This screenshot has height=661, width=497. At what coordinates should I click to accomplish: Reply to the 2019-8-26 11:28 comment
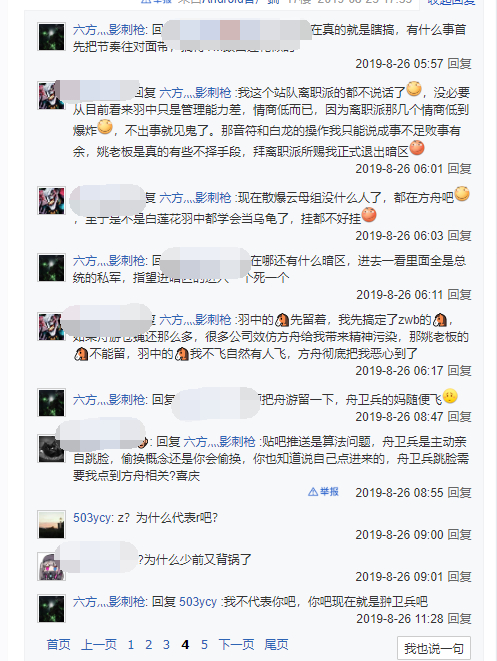(x=459, y=619)
